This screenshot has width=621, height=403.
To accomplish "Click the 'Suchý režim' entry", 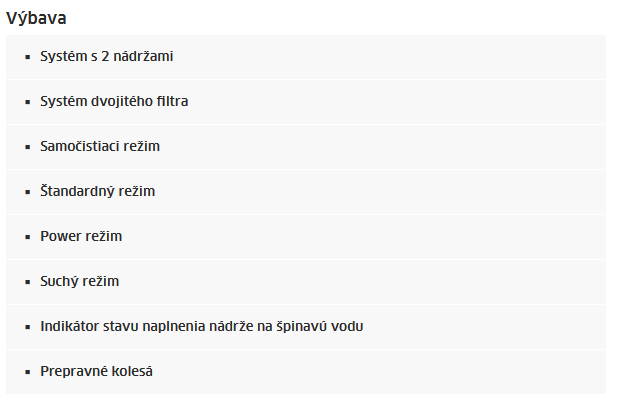I will tap(306, 282).
